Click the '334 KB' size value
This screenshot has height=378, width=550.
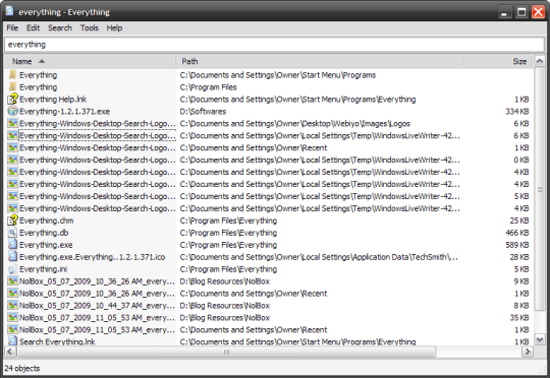[x=517, y=112]
